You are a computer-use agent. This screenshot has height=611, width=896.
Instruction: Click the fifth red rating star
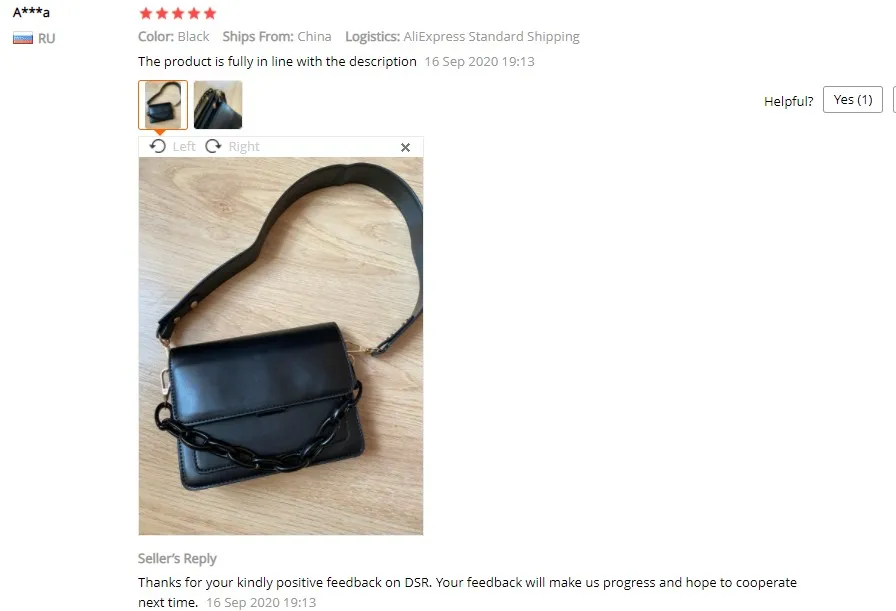click(210, 13)
